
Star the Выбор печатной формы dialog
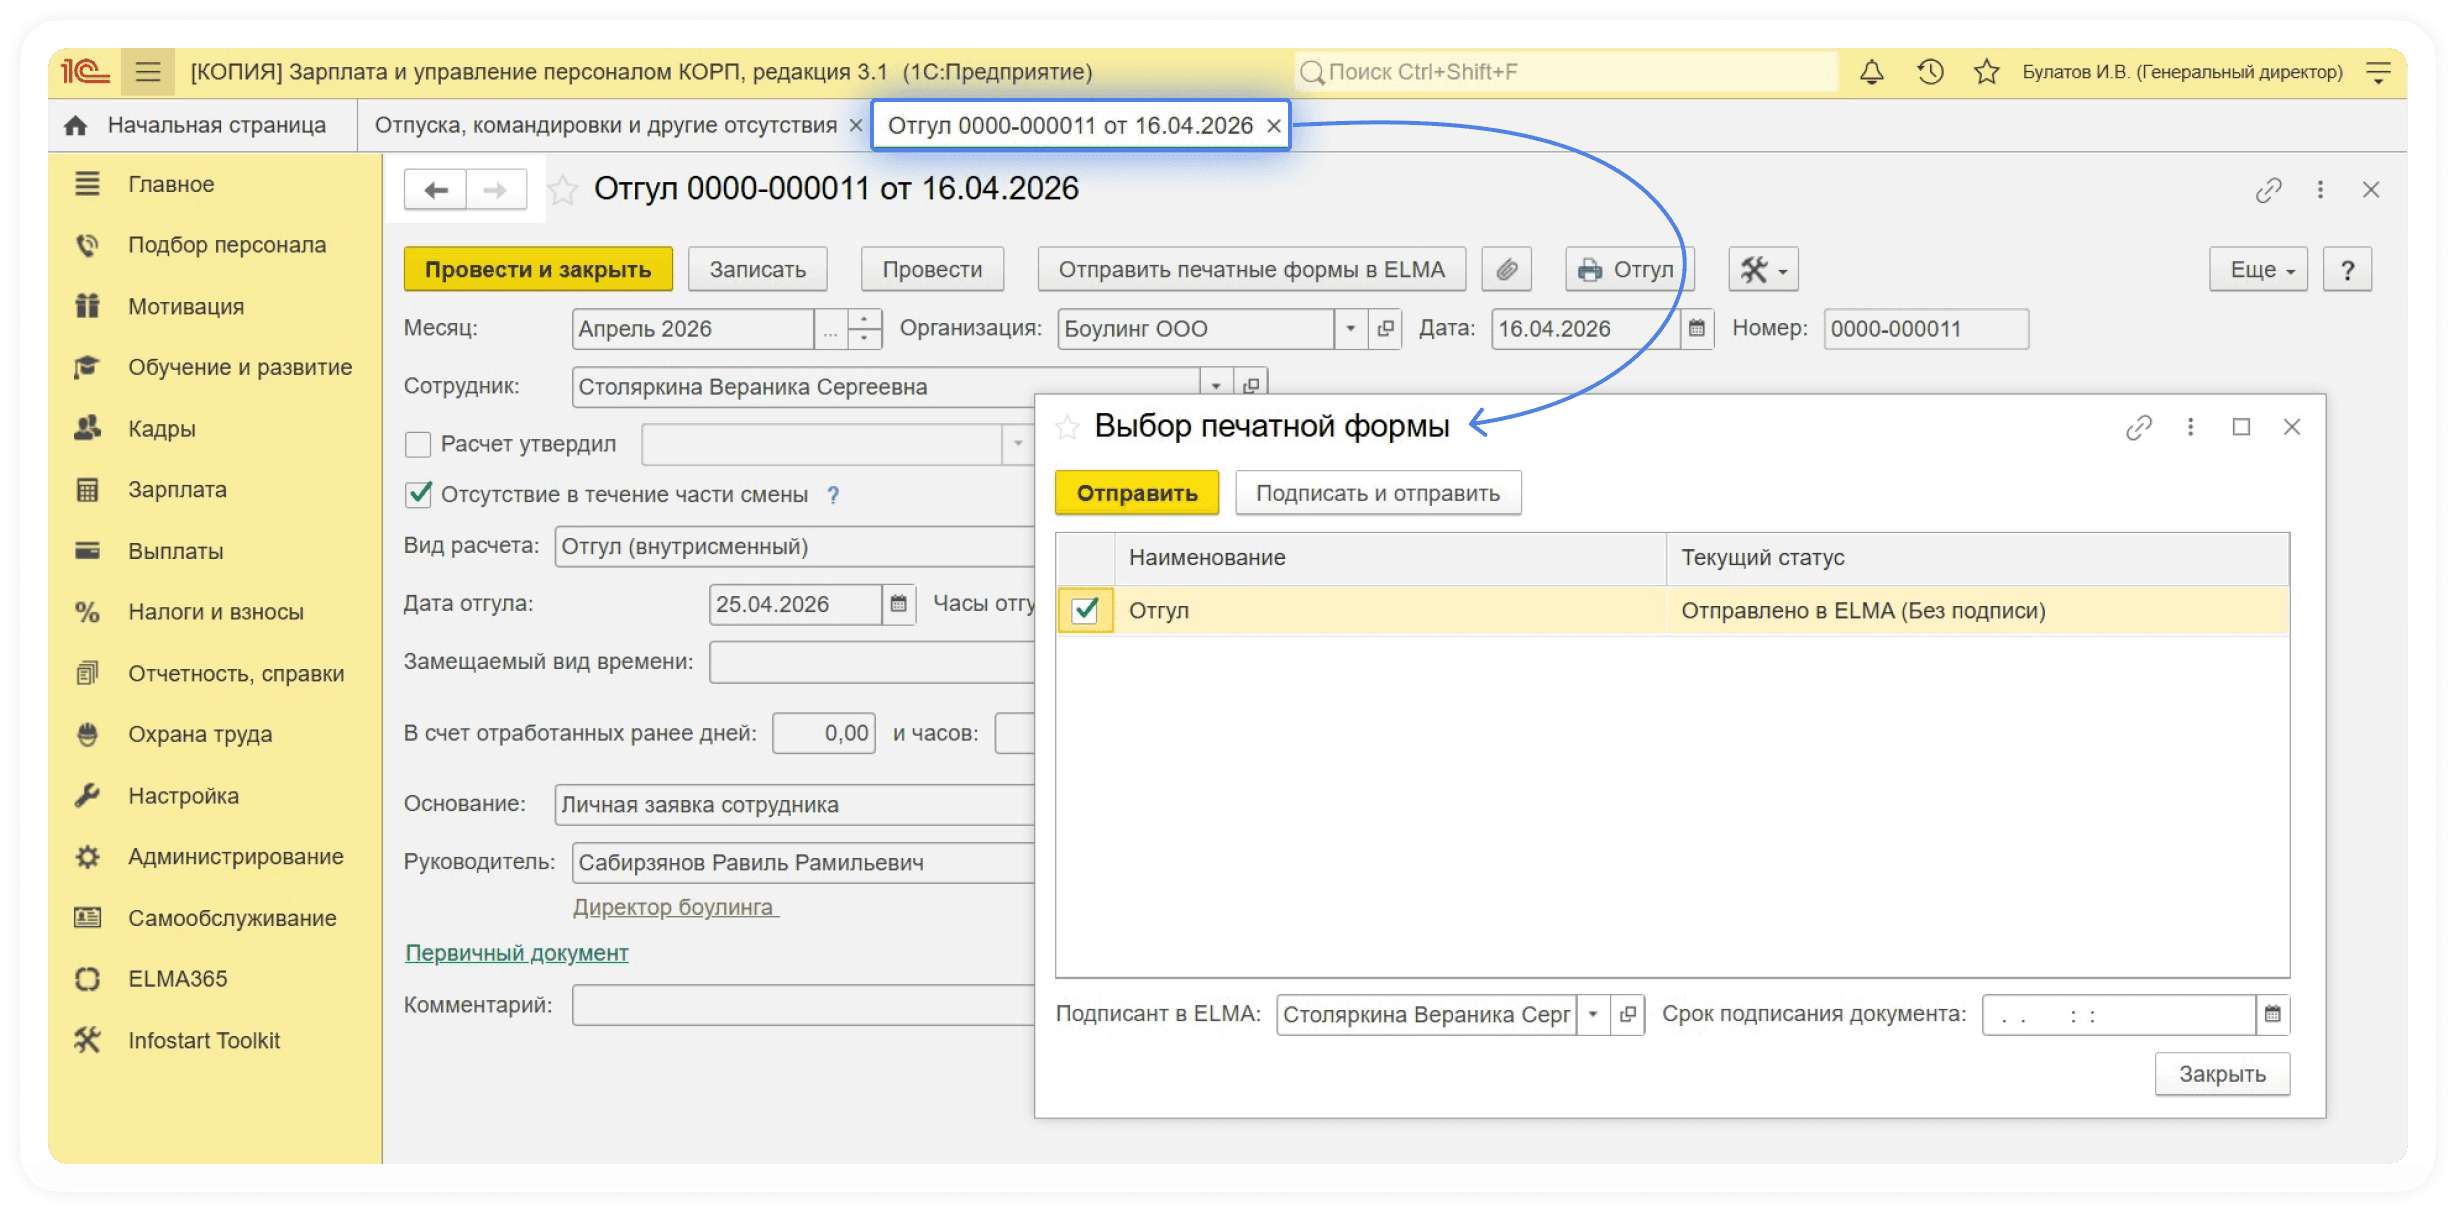[x=1068, y=428]
